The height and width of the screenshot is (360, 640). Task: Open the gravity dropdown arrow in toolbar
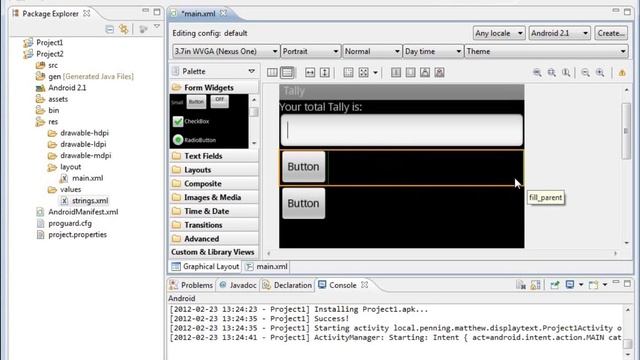(x=375, y=73)
